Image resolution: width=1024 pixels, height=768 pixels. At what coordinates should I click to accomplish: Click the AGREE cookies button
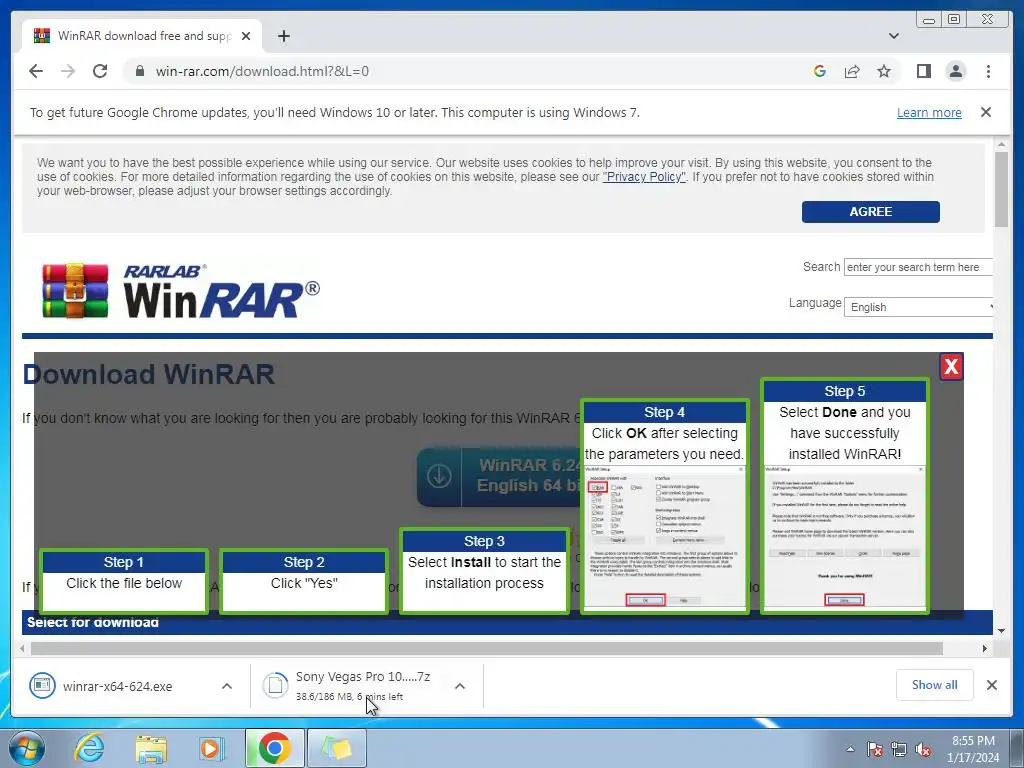(x=871, y=212)
